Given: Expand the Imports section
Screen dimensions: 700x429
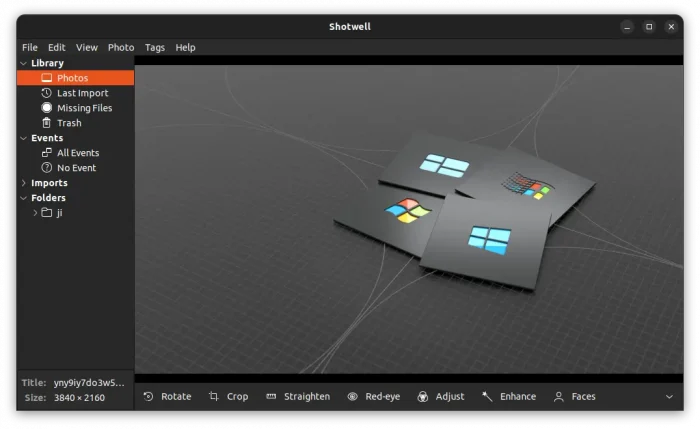Looking at the screenshot, I should [24, 183].
